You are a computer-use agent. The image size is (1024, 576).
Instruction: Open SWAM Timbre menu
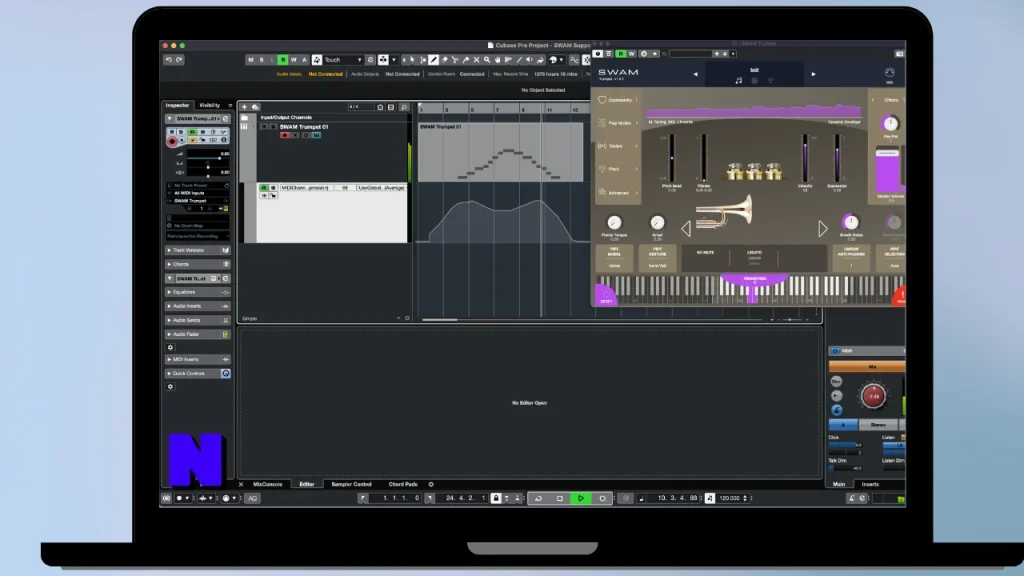(618, 146)
